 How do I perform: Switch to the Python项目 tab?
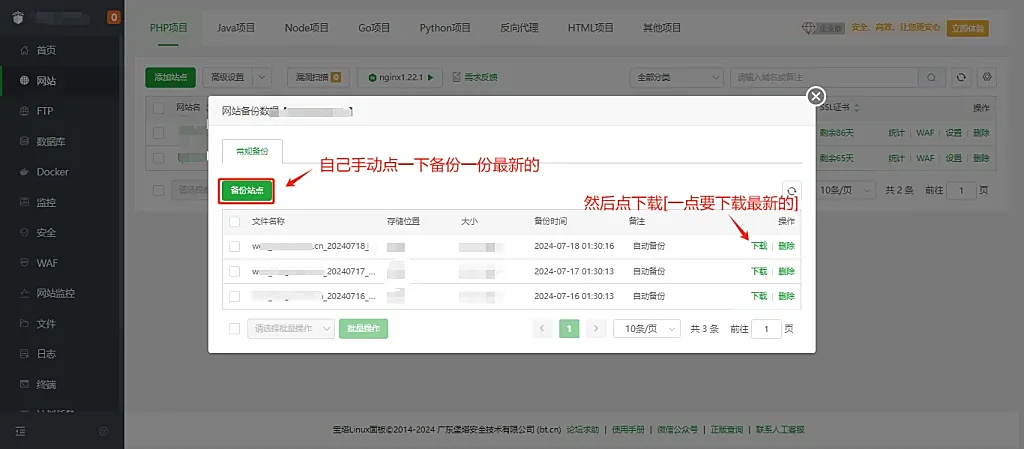pyautogui.click(x=445, y=28)
